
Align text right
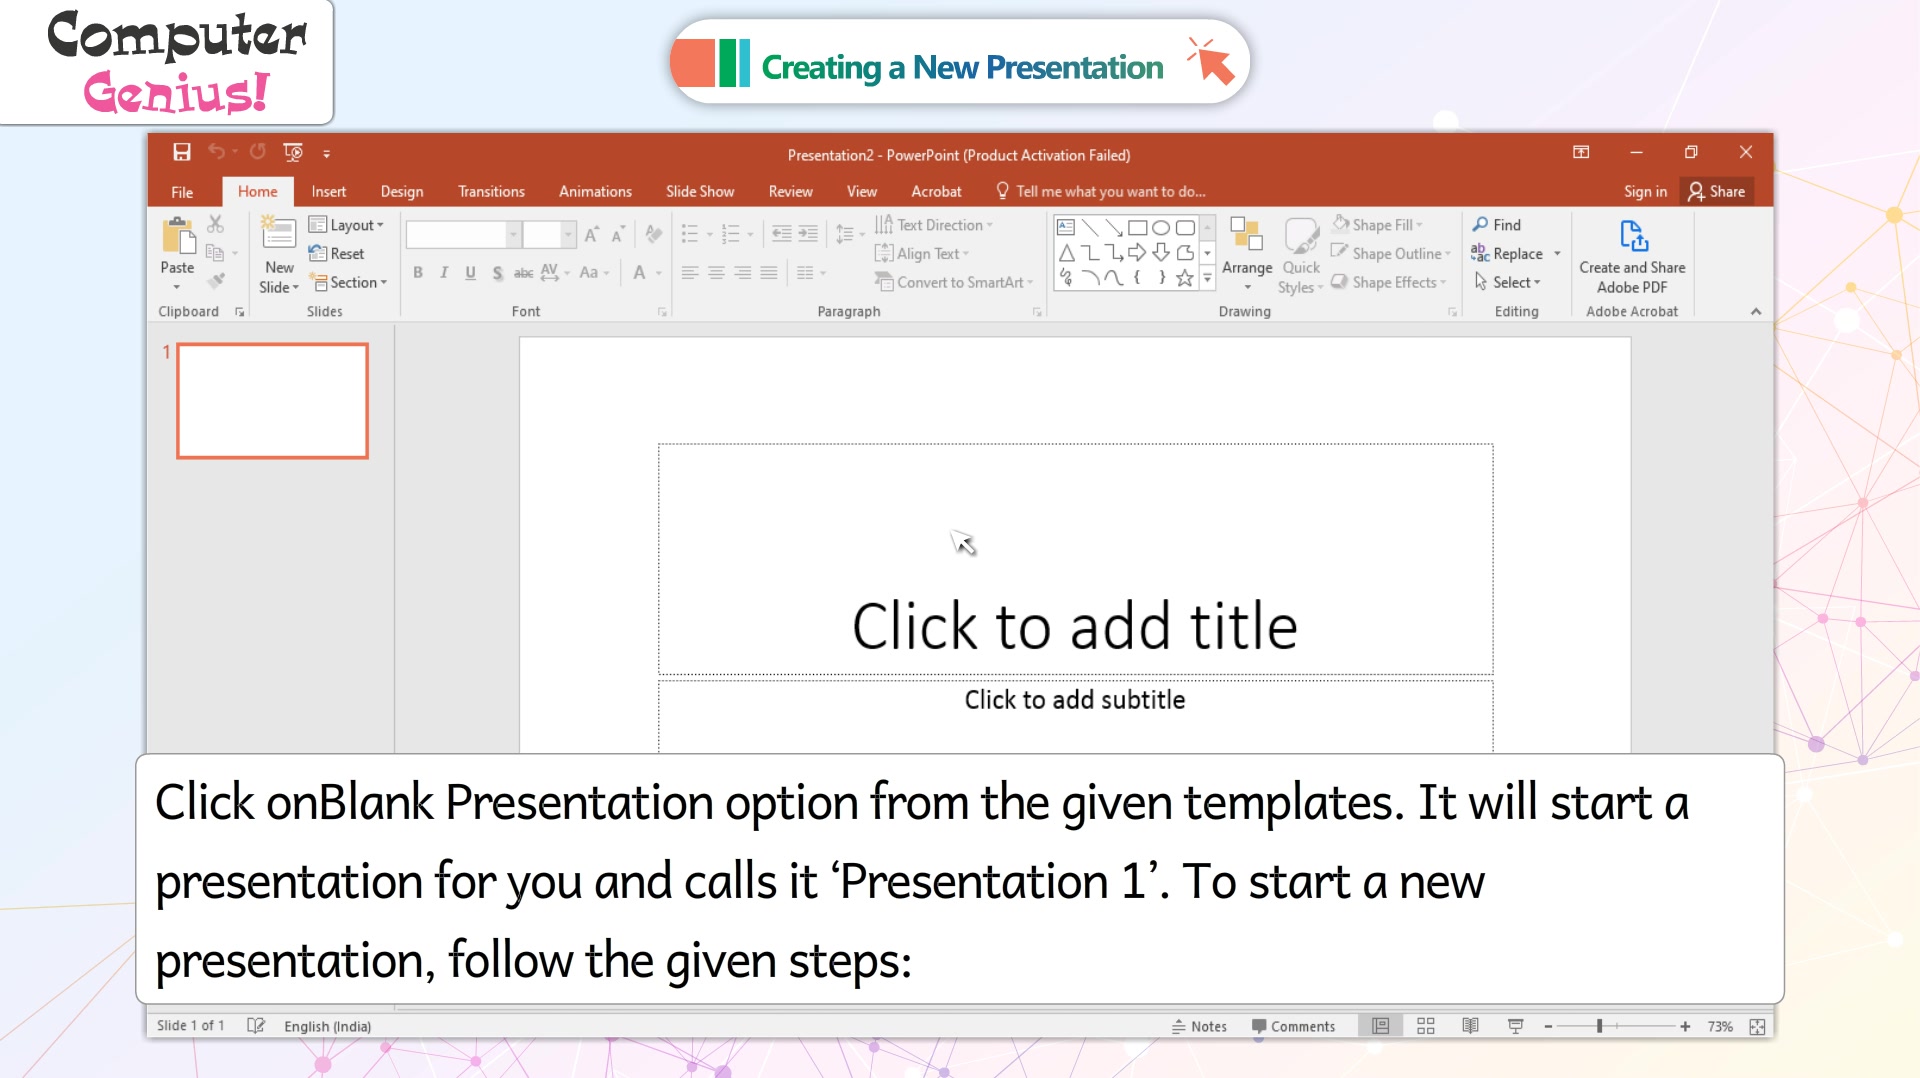point(742,273)
